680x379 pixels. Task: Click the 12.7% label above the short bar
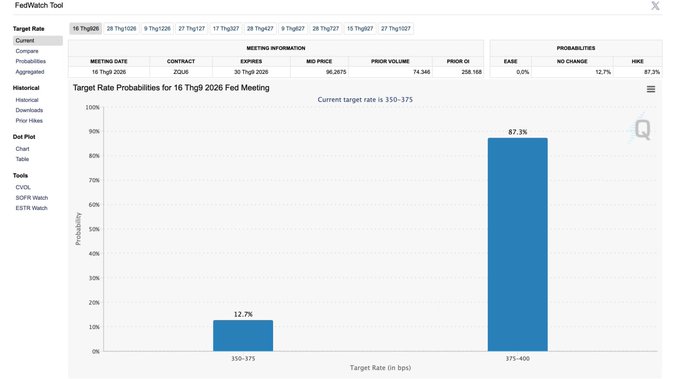243,314
